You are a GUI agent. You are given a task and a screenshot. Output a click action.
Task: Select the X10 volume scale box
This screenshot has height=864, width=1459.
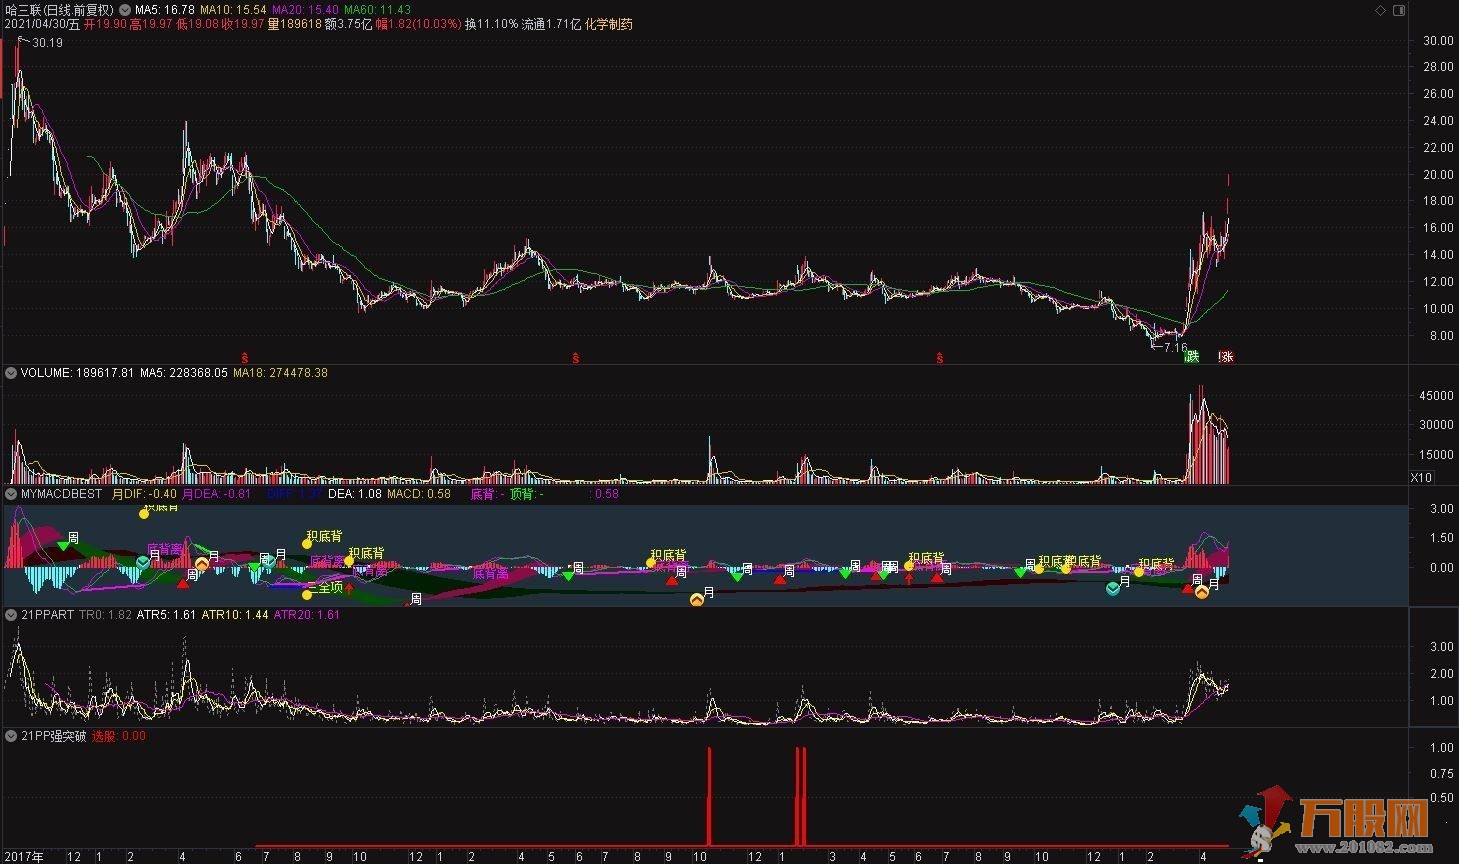[x=1420, y=477]
